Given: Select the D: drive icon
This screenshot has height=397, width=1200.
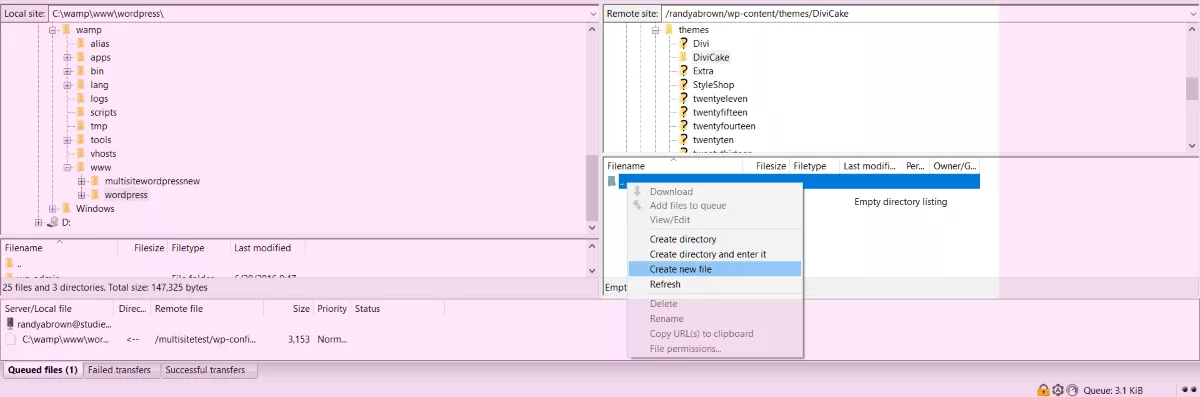Looking at the screenshot, I should [x=53, y=223].
